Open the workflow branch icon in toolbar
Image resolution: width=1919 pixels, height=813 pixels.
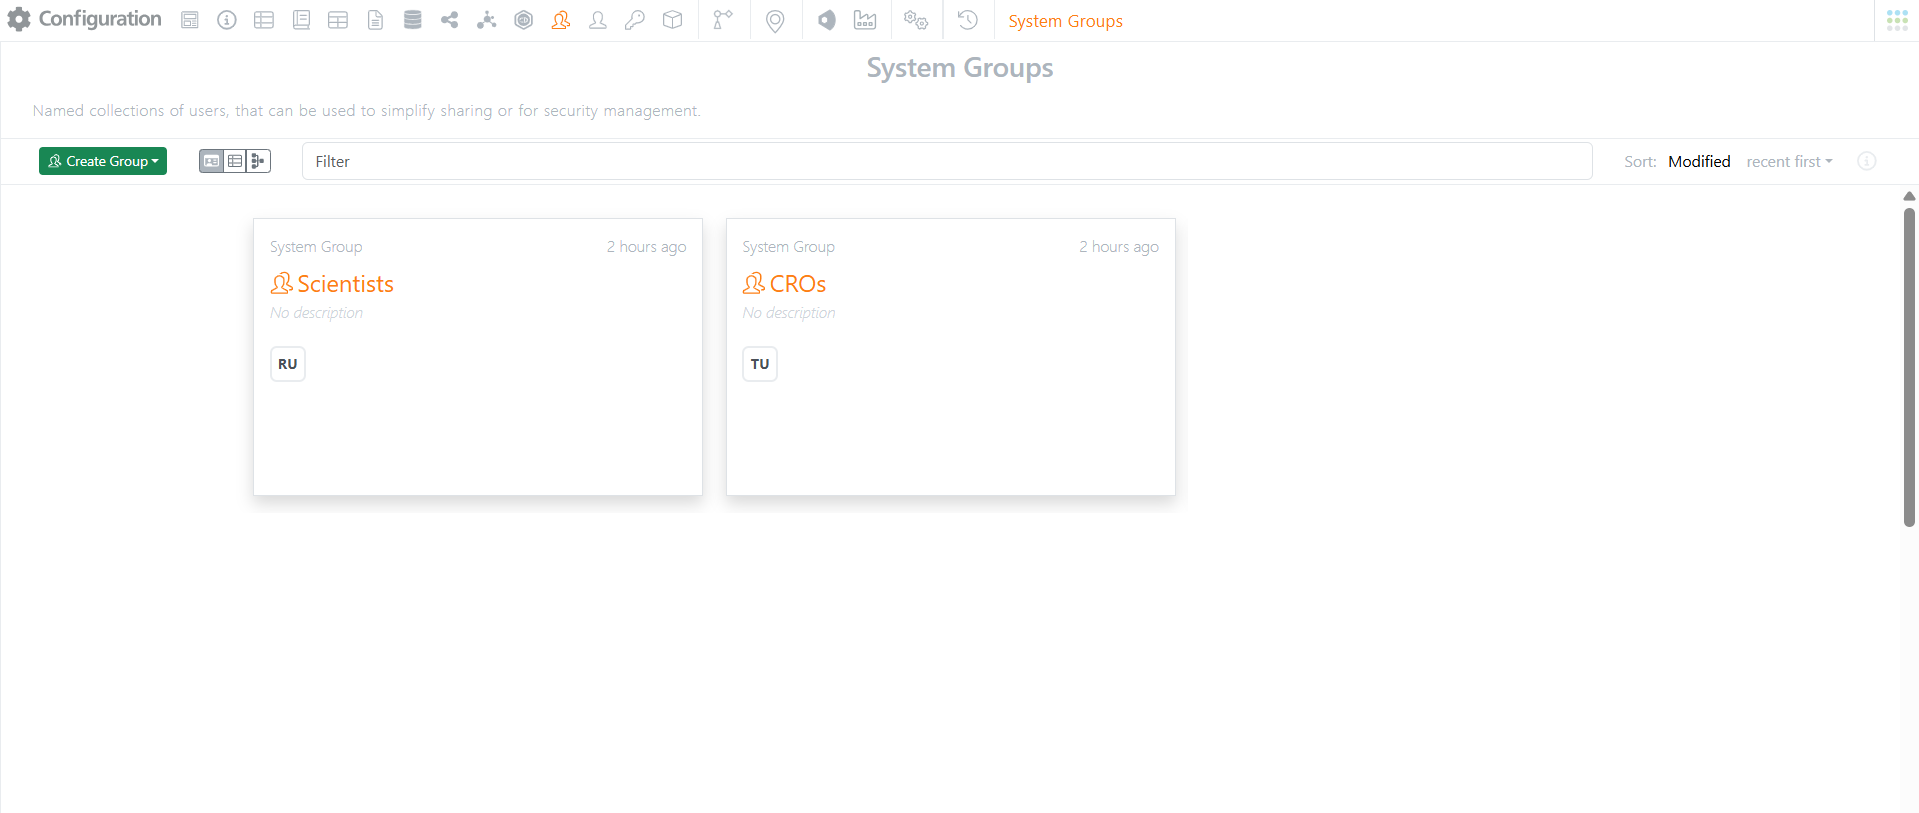722,20
